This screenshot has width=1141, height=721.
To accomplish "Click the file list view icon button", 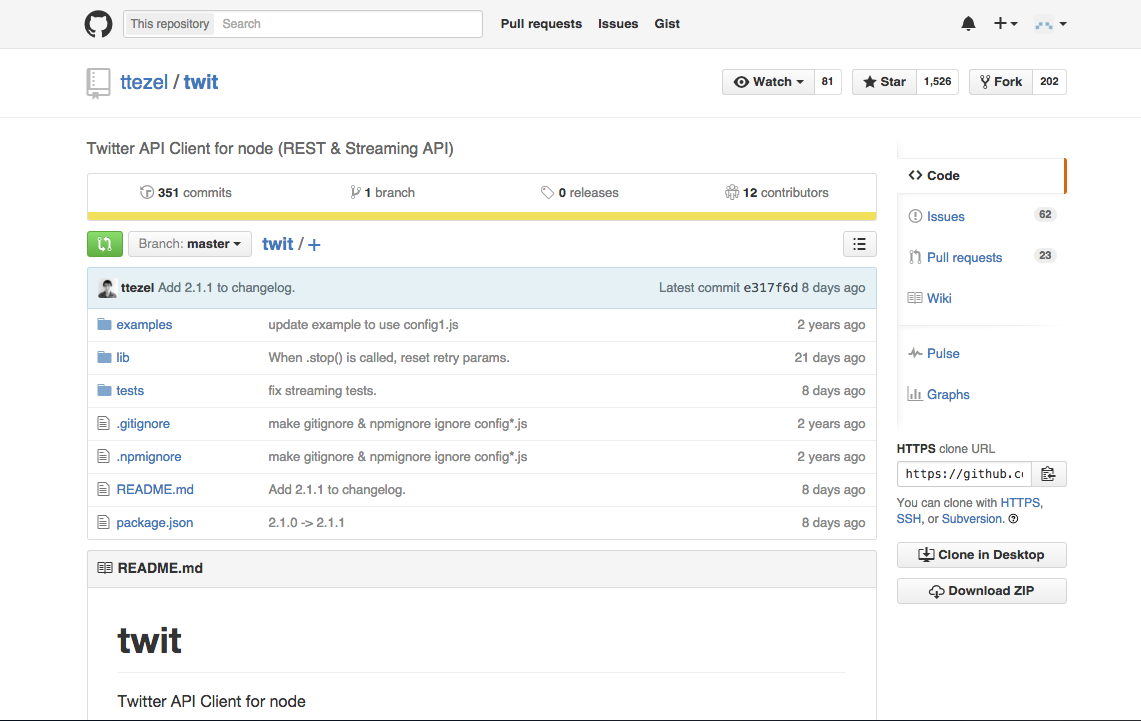I will click(859, 244).
